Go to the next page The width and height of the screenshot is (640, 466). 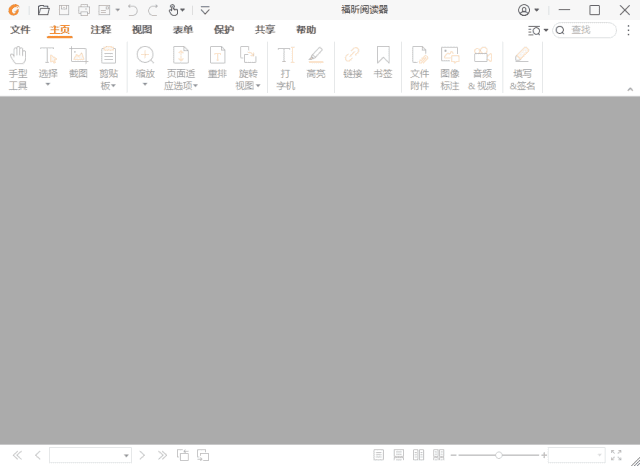click(x=142, y=455)
